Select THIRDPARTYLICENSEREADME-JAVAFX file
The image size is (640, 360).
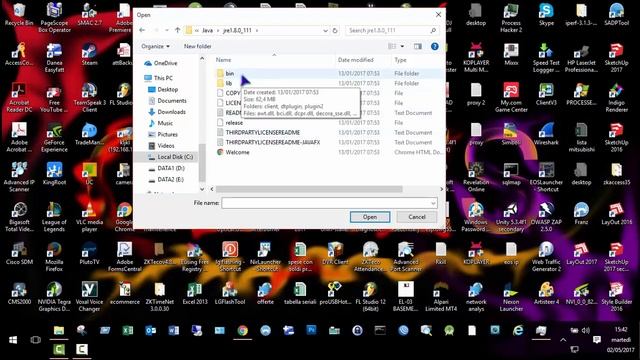(273, 142)
